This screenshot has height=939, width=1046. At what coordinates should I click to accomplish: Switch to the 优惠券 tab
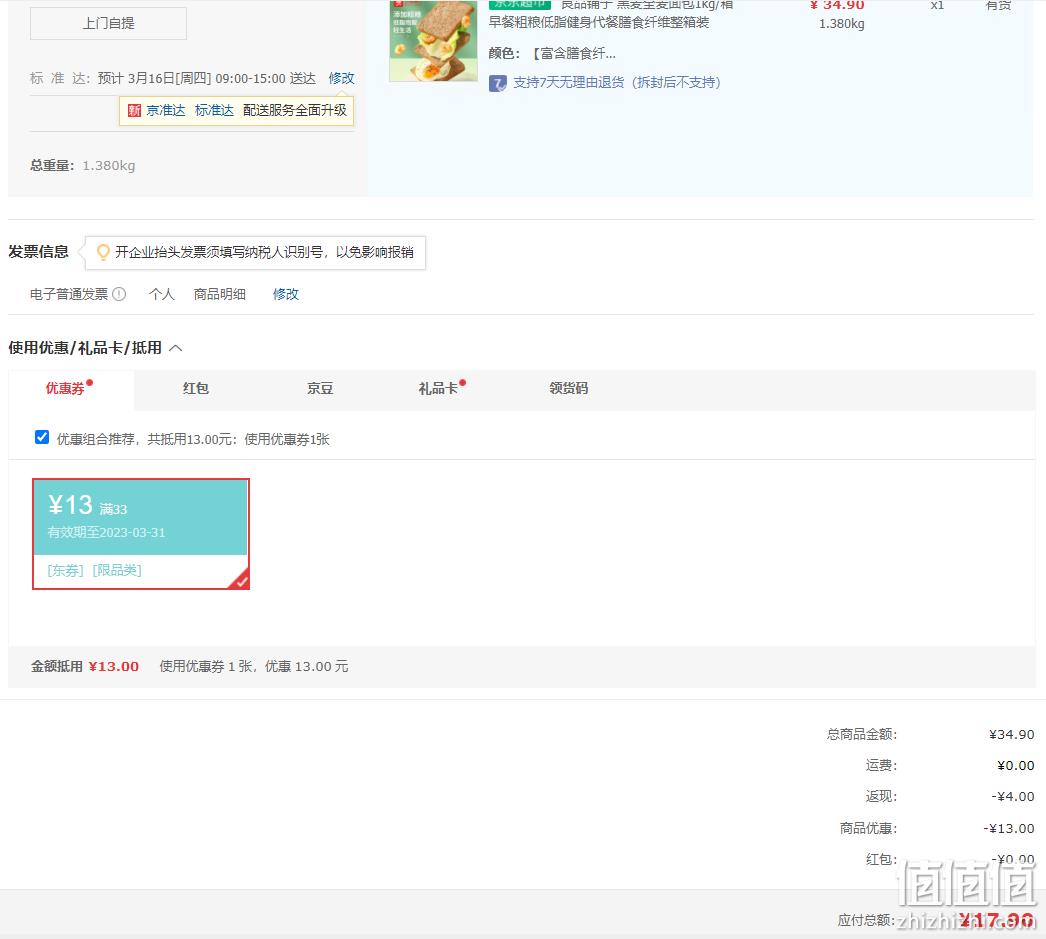(x=71, y=389)
